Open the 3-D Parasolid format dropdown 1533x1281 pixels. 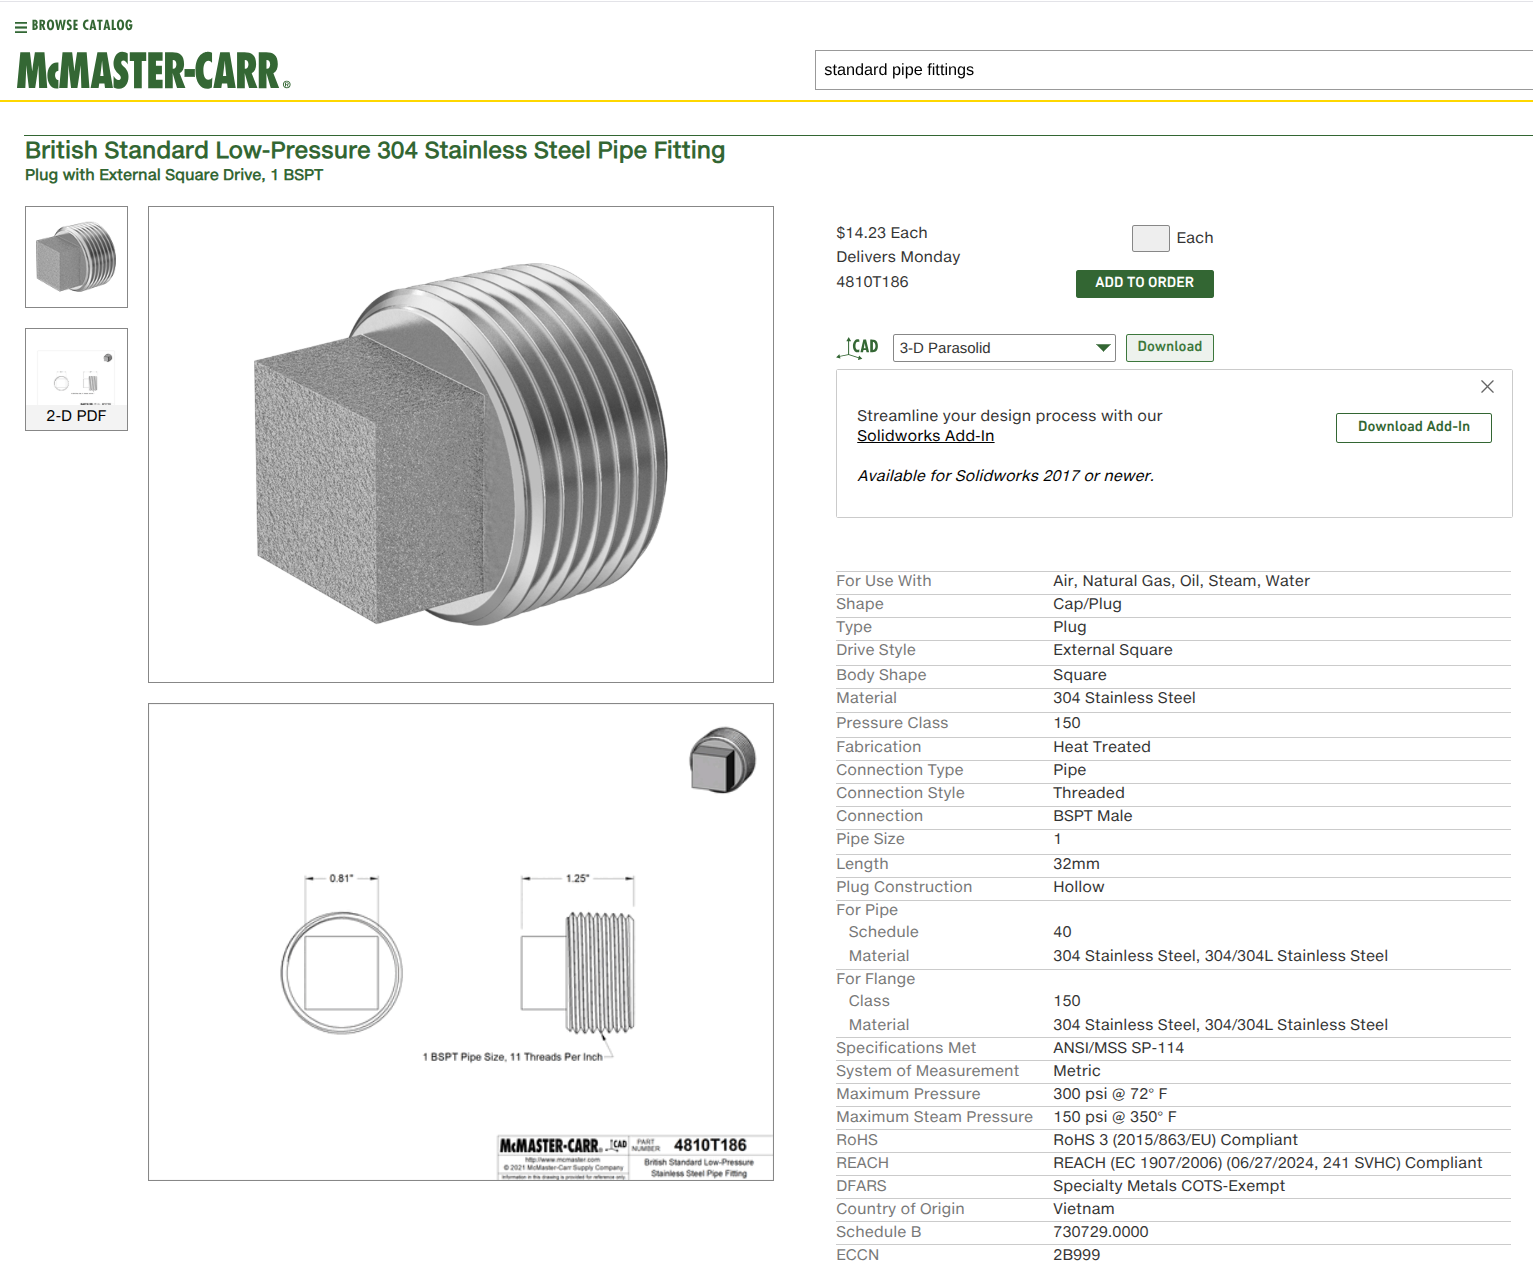(x=1003, y=348)
